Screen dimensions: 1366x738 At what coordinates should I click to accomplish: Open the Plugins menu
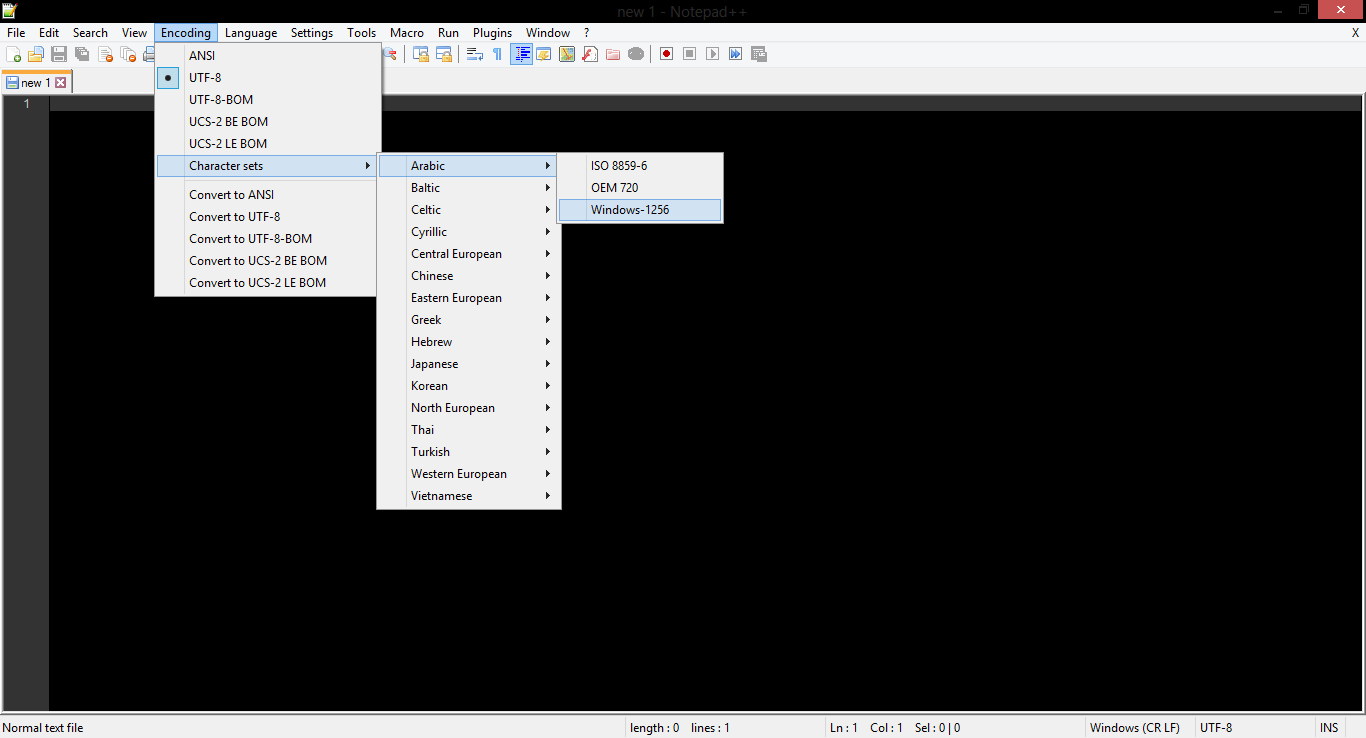point(492,33)
